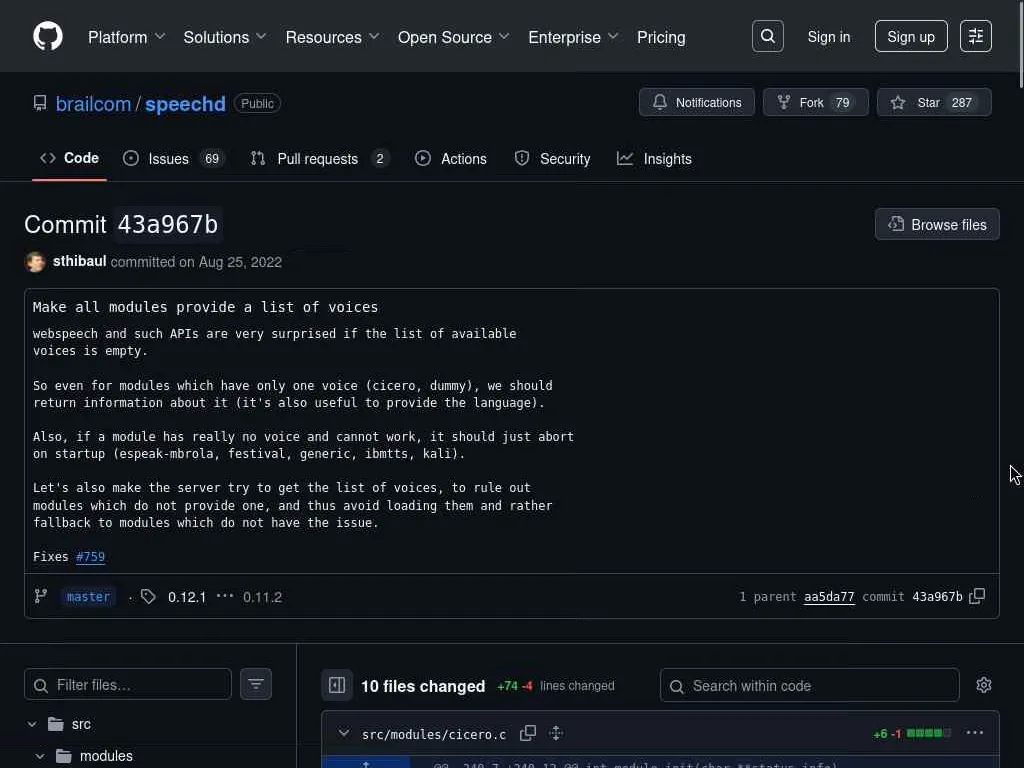This screenshot has height=768, width=1024.
Task: Open the file filter options button
Action: [x=256, y=684]
